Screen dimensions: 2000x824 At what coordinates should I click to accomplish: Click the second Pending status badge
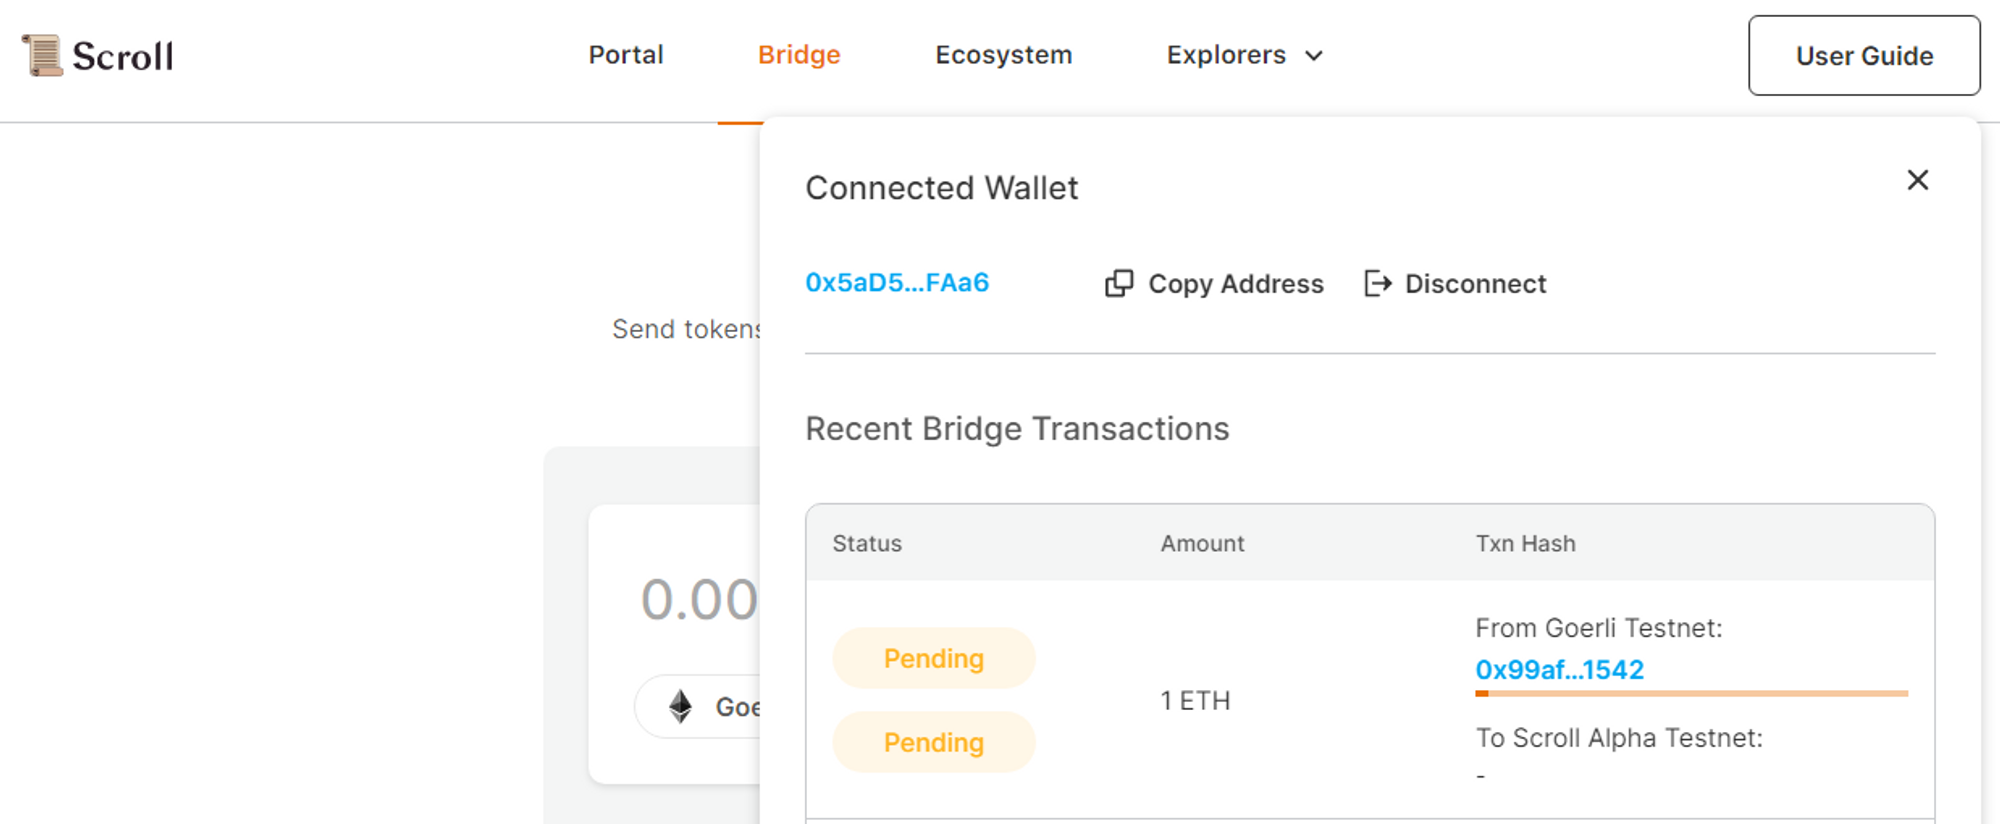[x=934, y=742]
